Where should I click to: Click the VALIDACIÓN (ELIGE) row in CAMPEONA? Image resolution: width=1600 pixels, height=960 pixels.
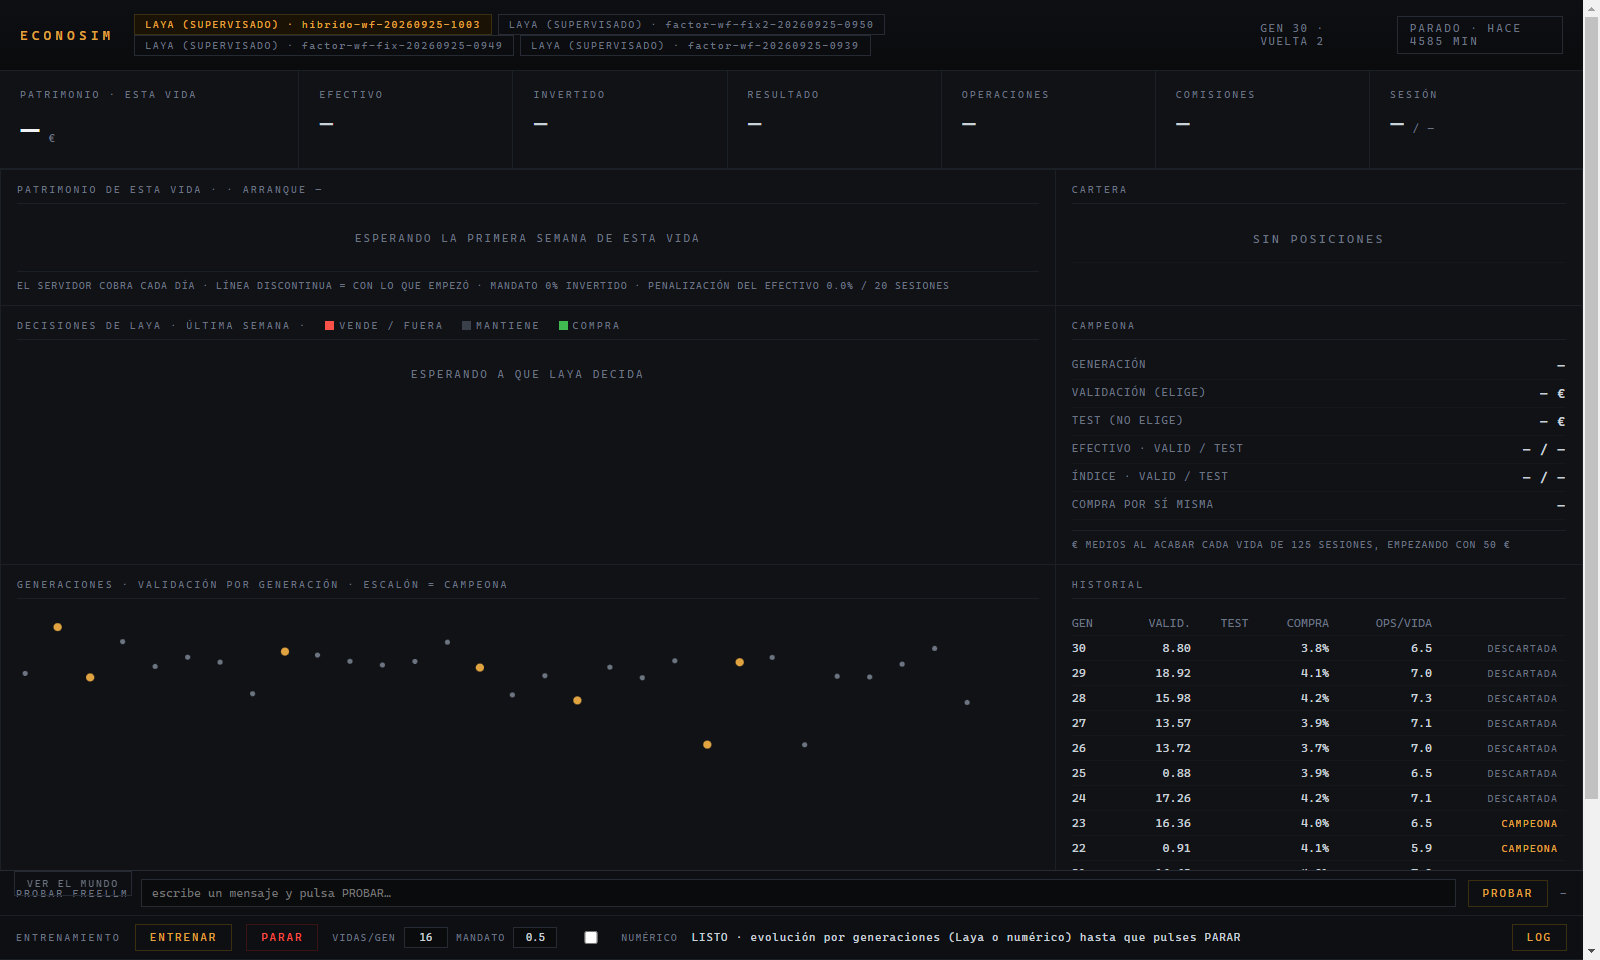(1318, 393)
